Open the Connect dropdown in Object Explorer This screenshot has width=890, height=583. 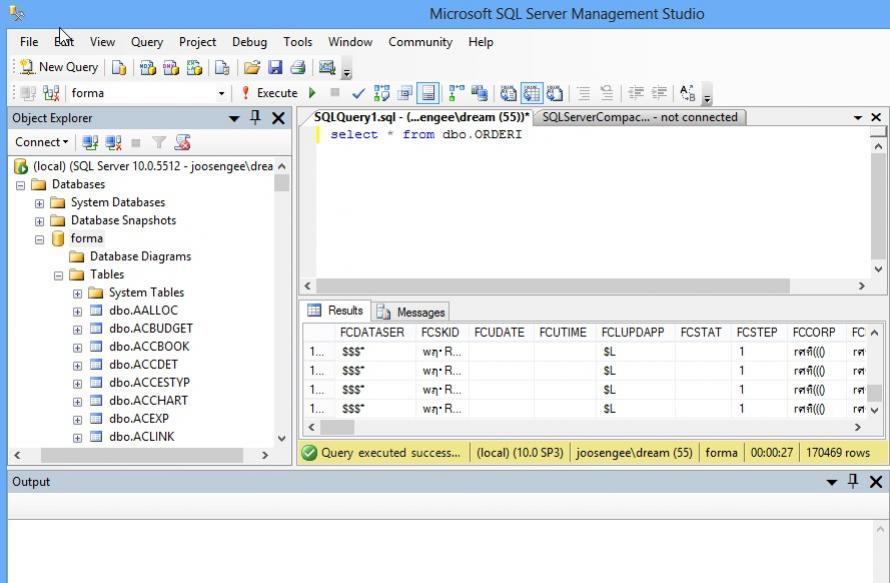[41, 142]
